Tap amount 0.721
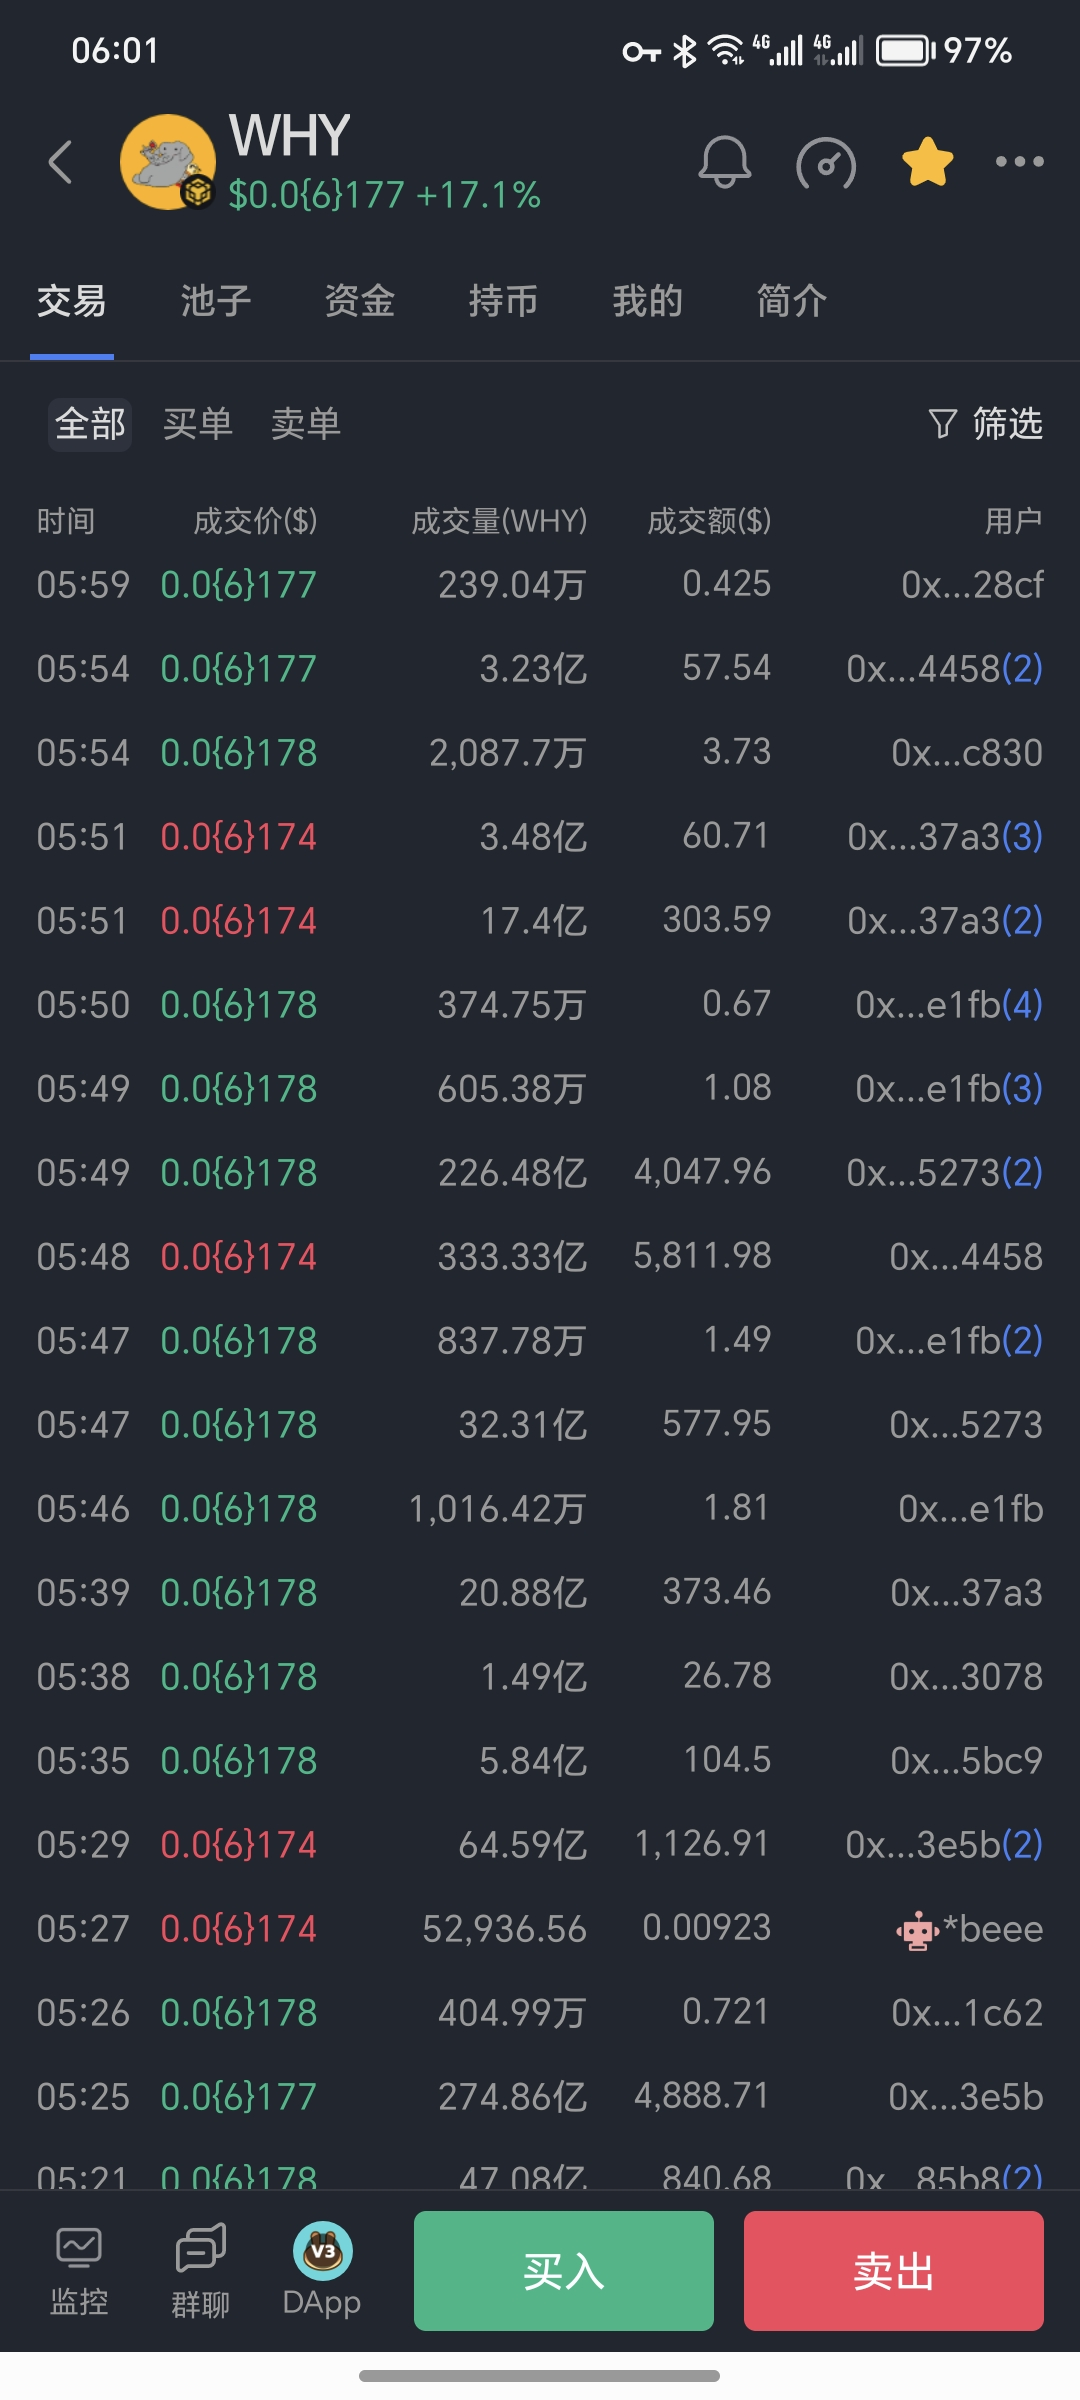Screen dimensions: 1080x2400 (726, 2012)
